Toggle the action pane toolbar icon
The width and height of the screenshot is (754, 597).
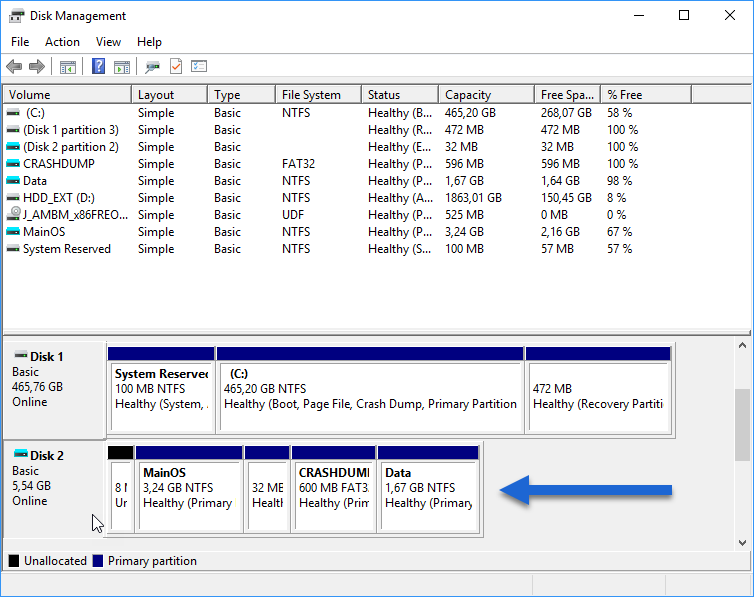(x=122, y=67)
